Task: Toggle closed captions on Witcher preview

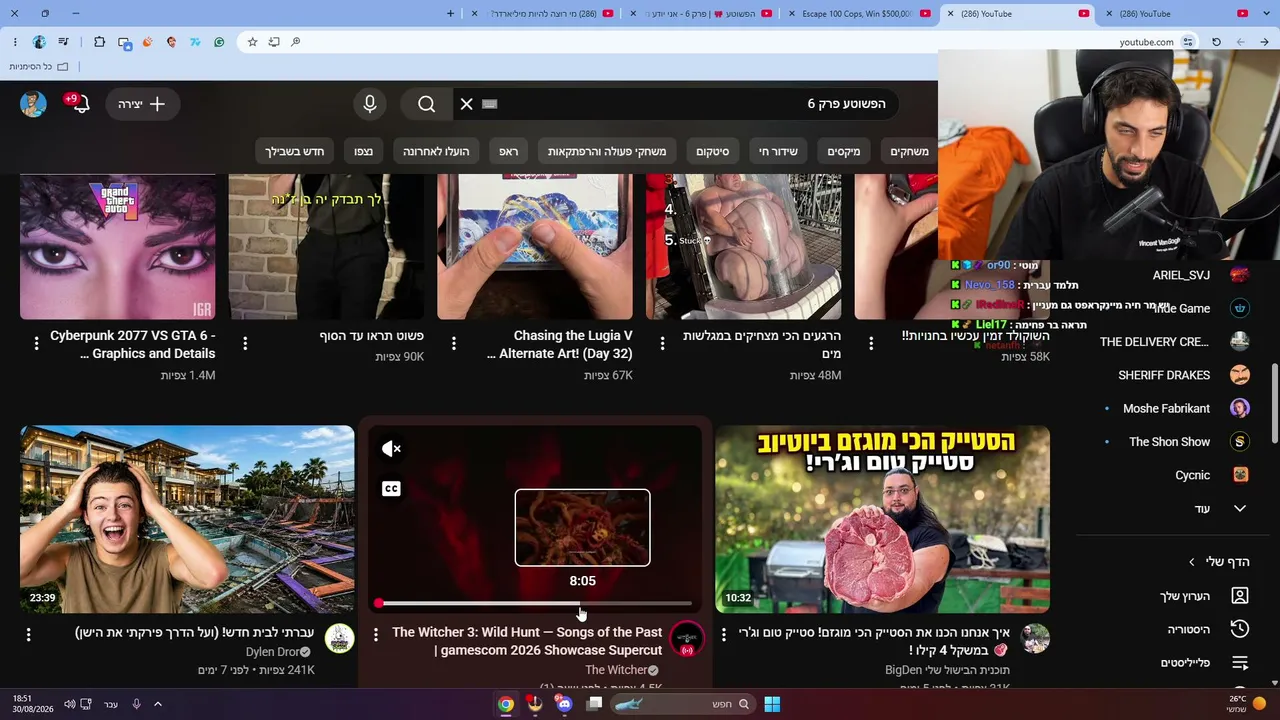Action: 391,489
